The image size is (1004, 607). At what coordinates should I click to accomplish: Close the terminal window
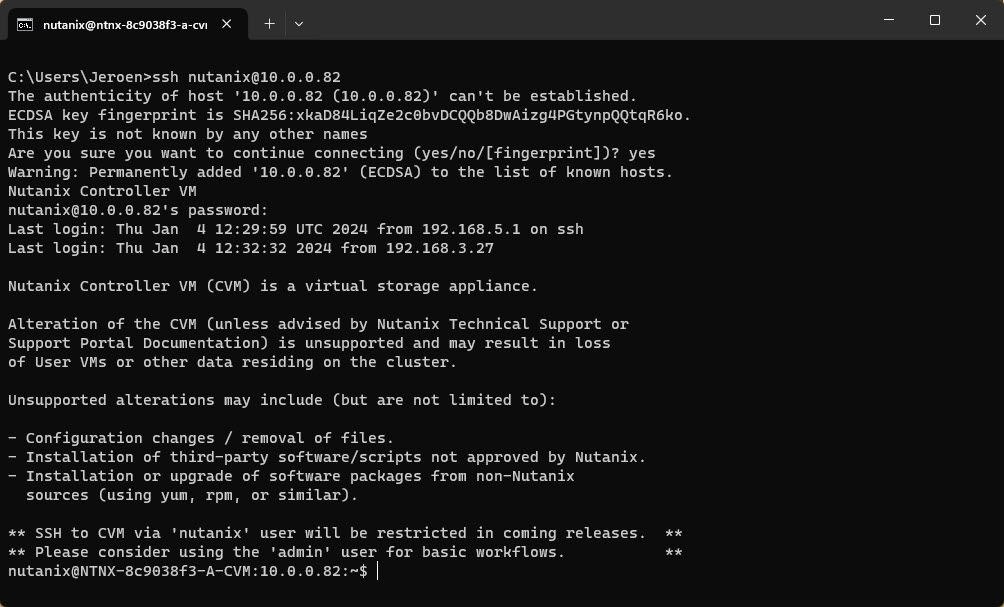[x=980, y=20]
